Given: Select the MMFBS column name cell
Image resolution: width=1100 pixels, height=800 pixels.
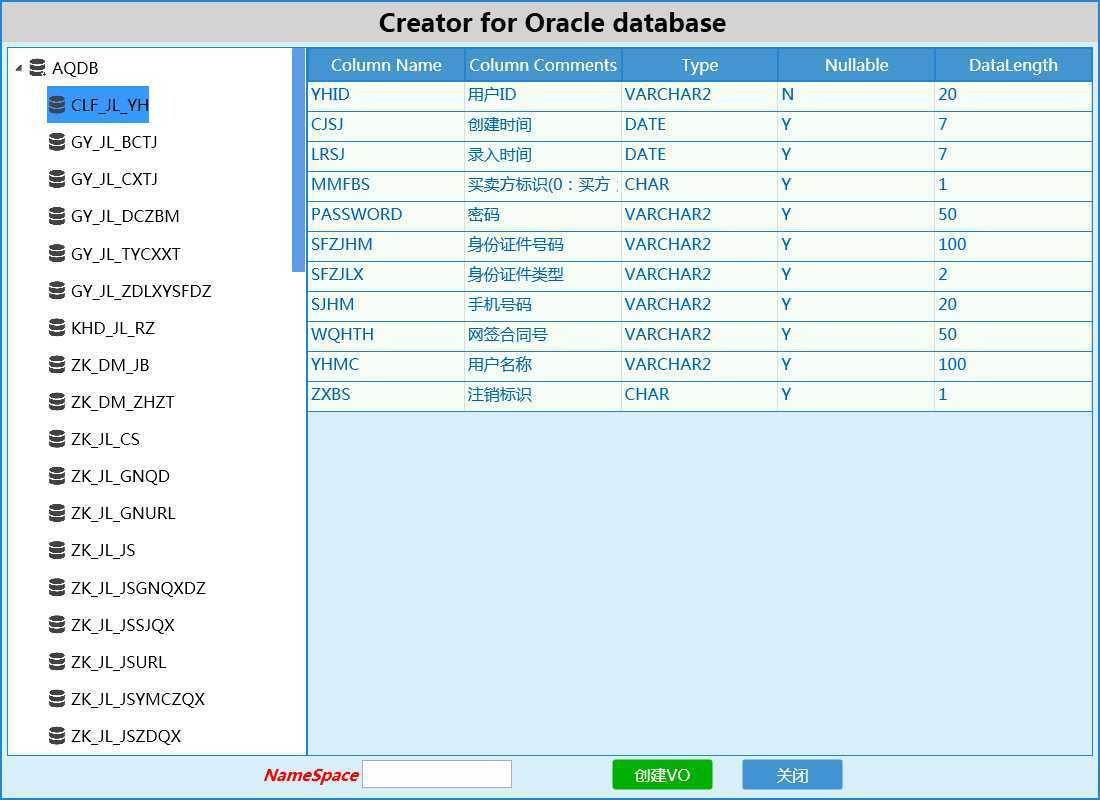Looking at the screenshot, I should tap(386, 185).
